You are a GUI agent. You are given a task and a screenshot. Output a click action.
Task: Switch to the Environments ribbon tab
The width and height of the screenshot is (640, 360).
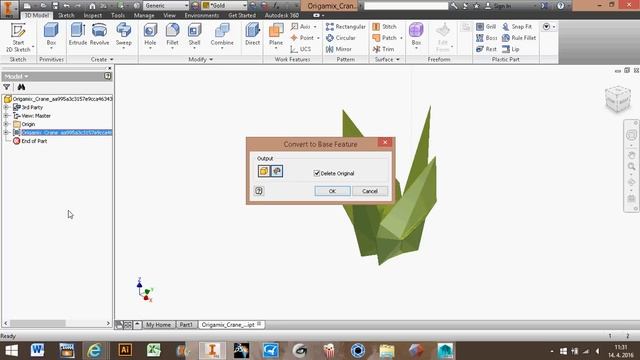click(x=202, y=16)
